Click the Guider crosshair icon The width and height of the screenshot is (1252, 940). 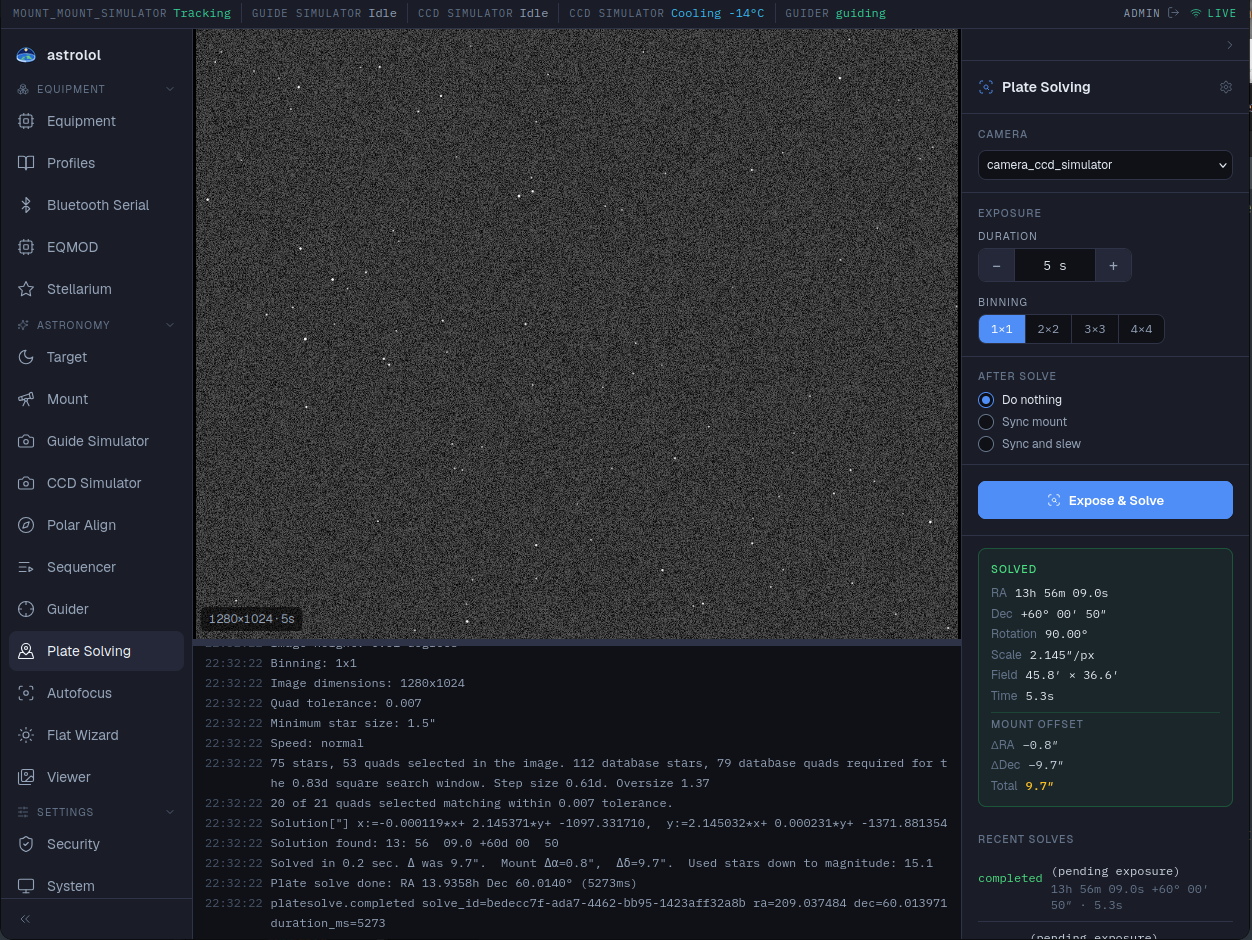26,609
